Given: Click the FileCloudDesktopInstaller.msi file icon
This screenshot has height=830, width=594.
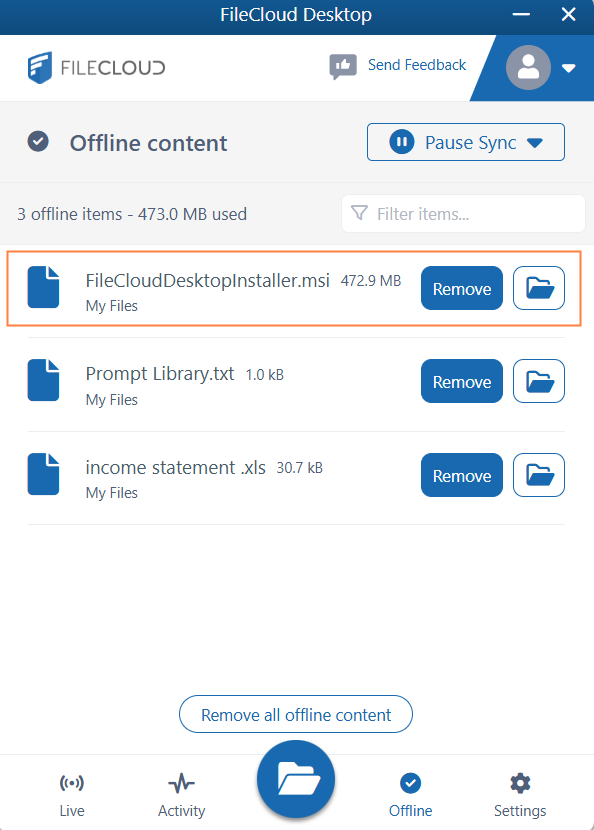Looking at the screenshot, I should (43, 287).
